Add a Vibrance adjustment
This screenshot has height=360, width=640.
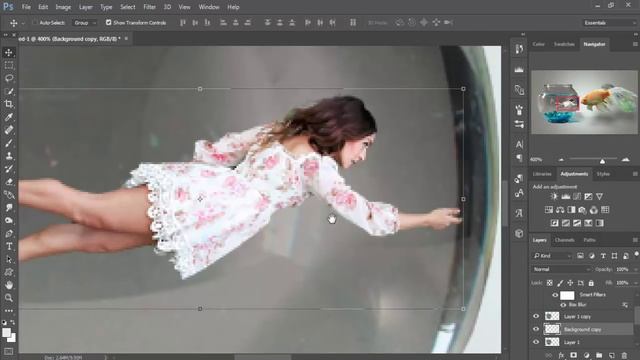coord(599,197)
